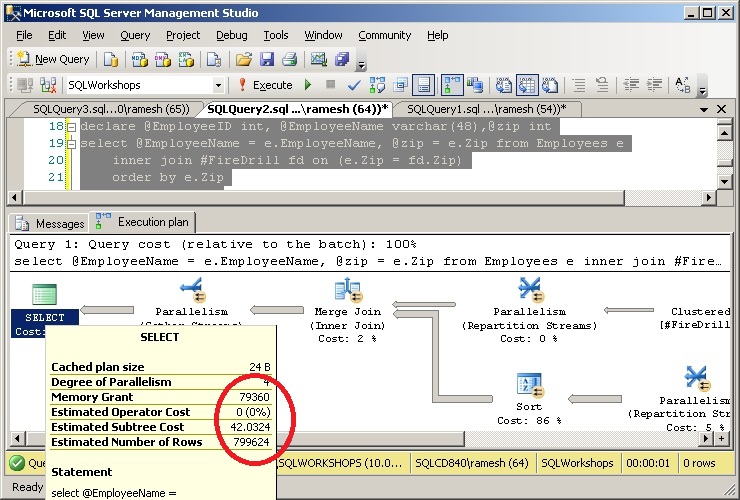The height and width of the screenshot is (500, 740).
Task: Switch to the SQLQuery1.sql tab
Action: click(x=486, y=109)
